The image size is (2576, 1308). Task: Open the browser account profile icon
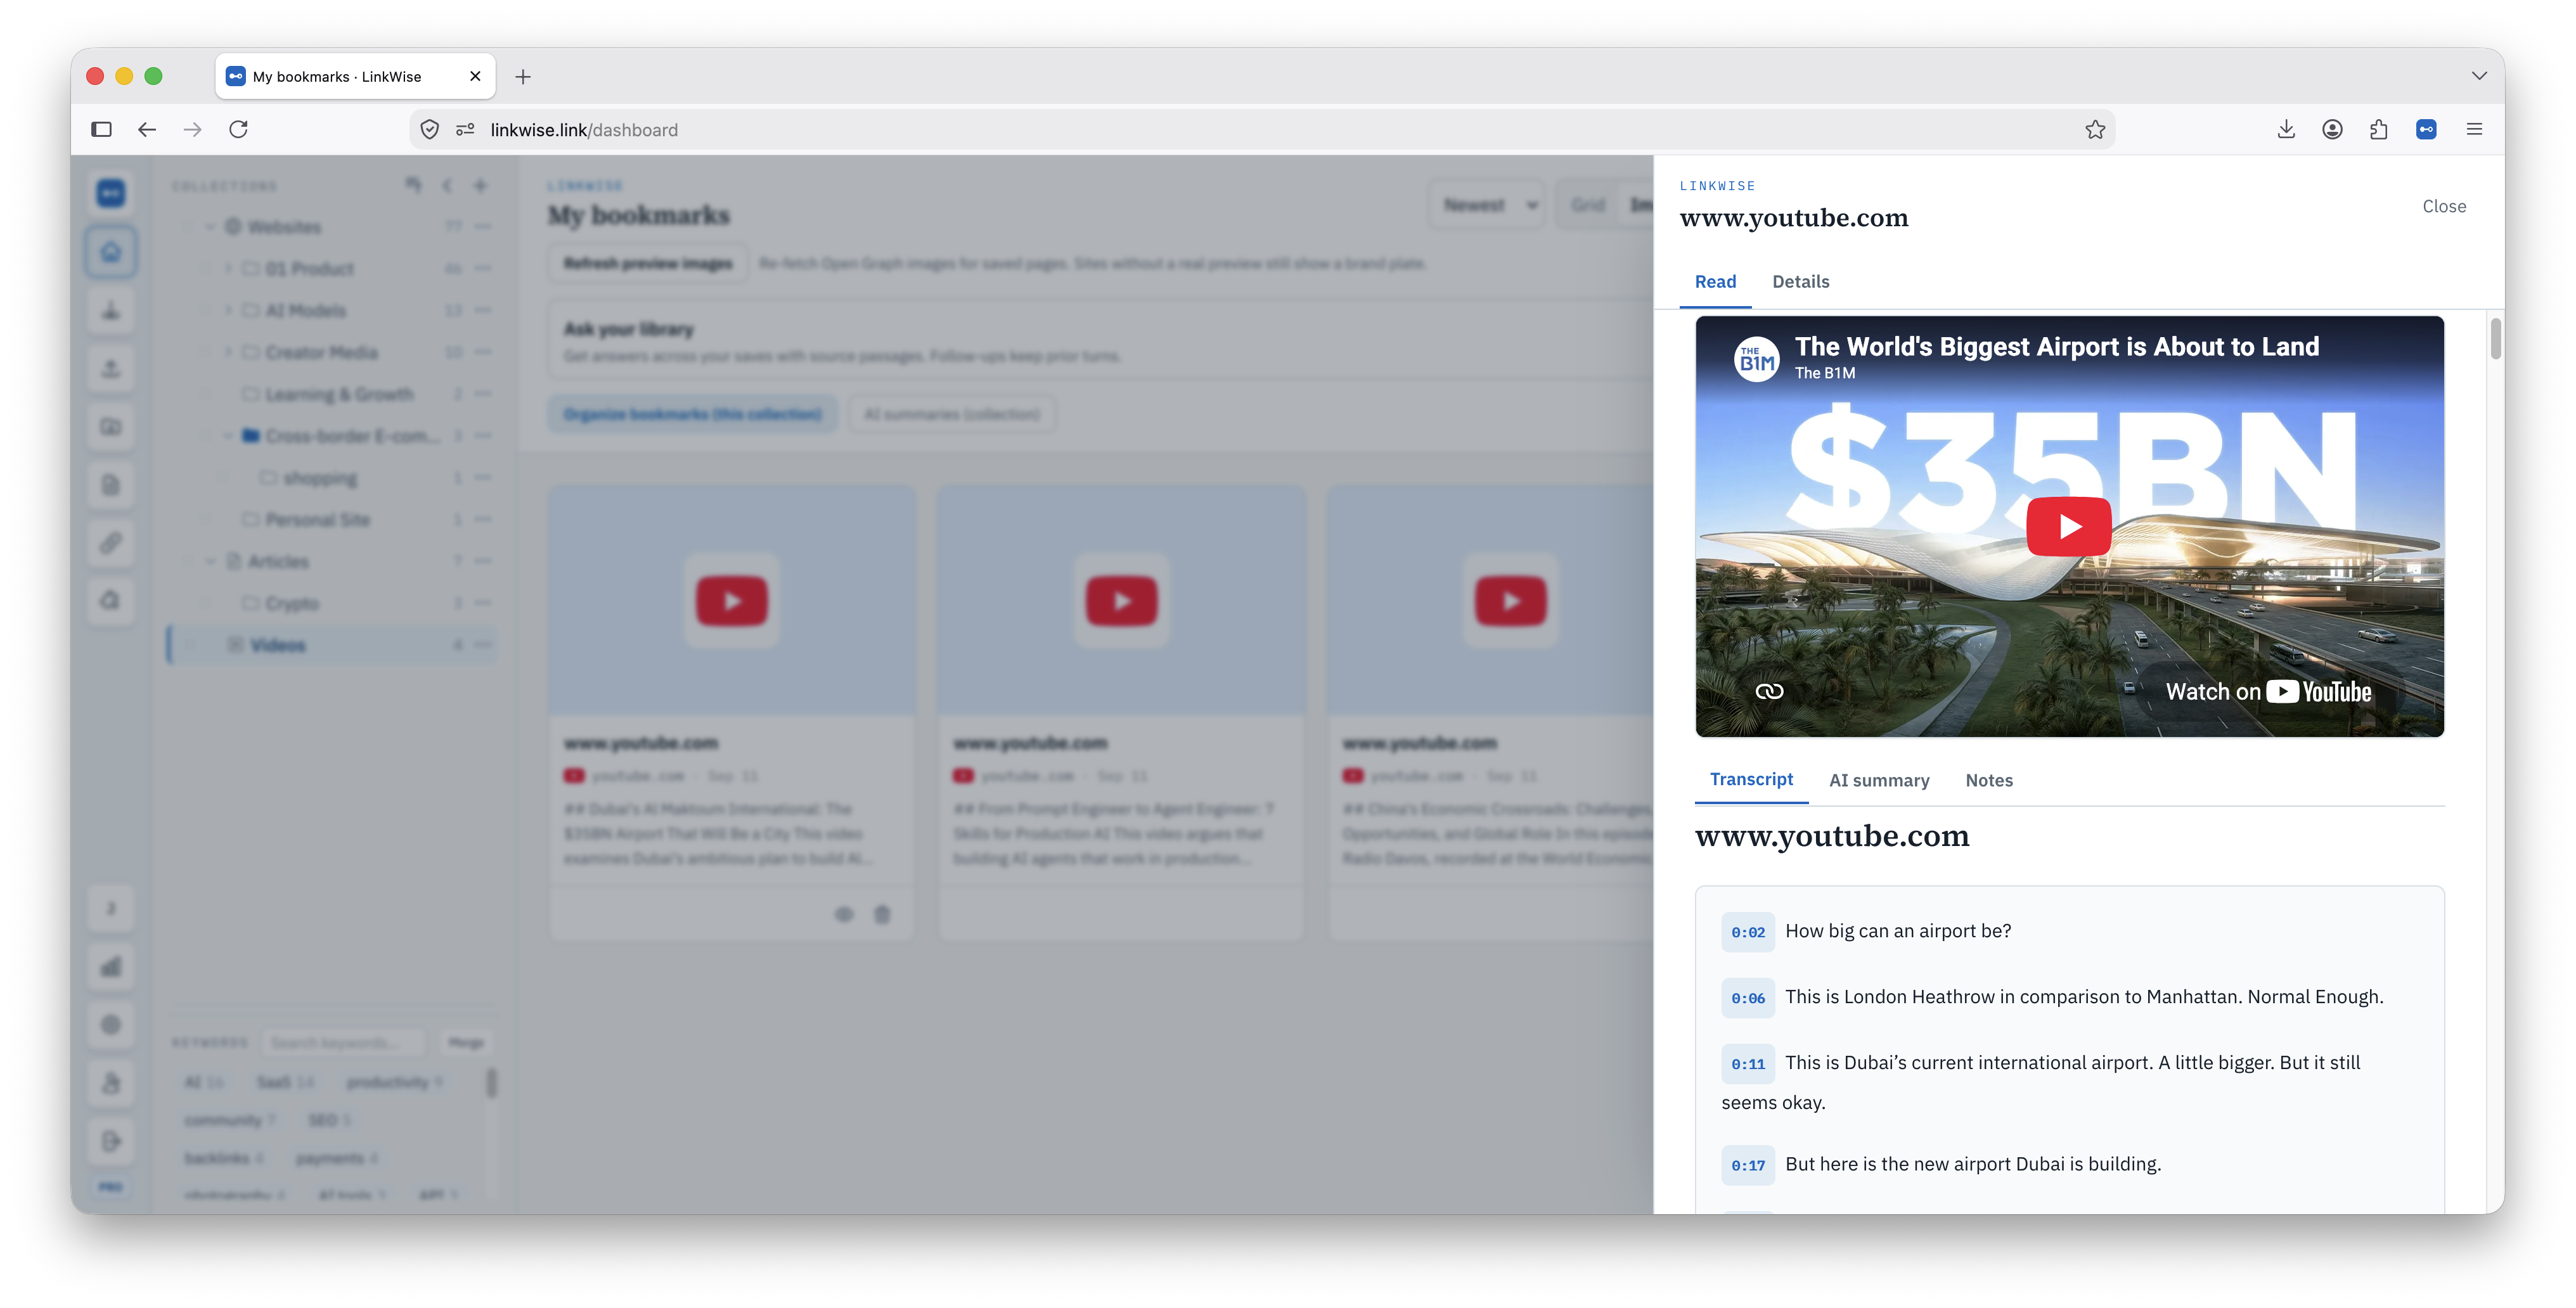(x=2332, y=129)
